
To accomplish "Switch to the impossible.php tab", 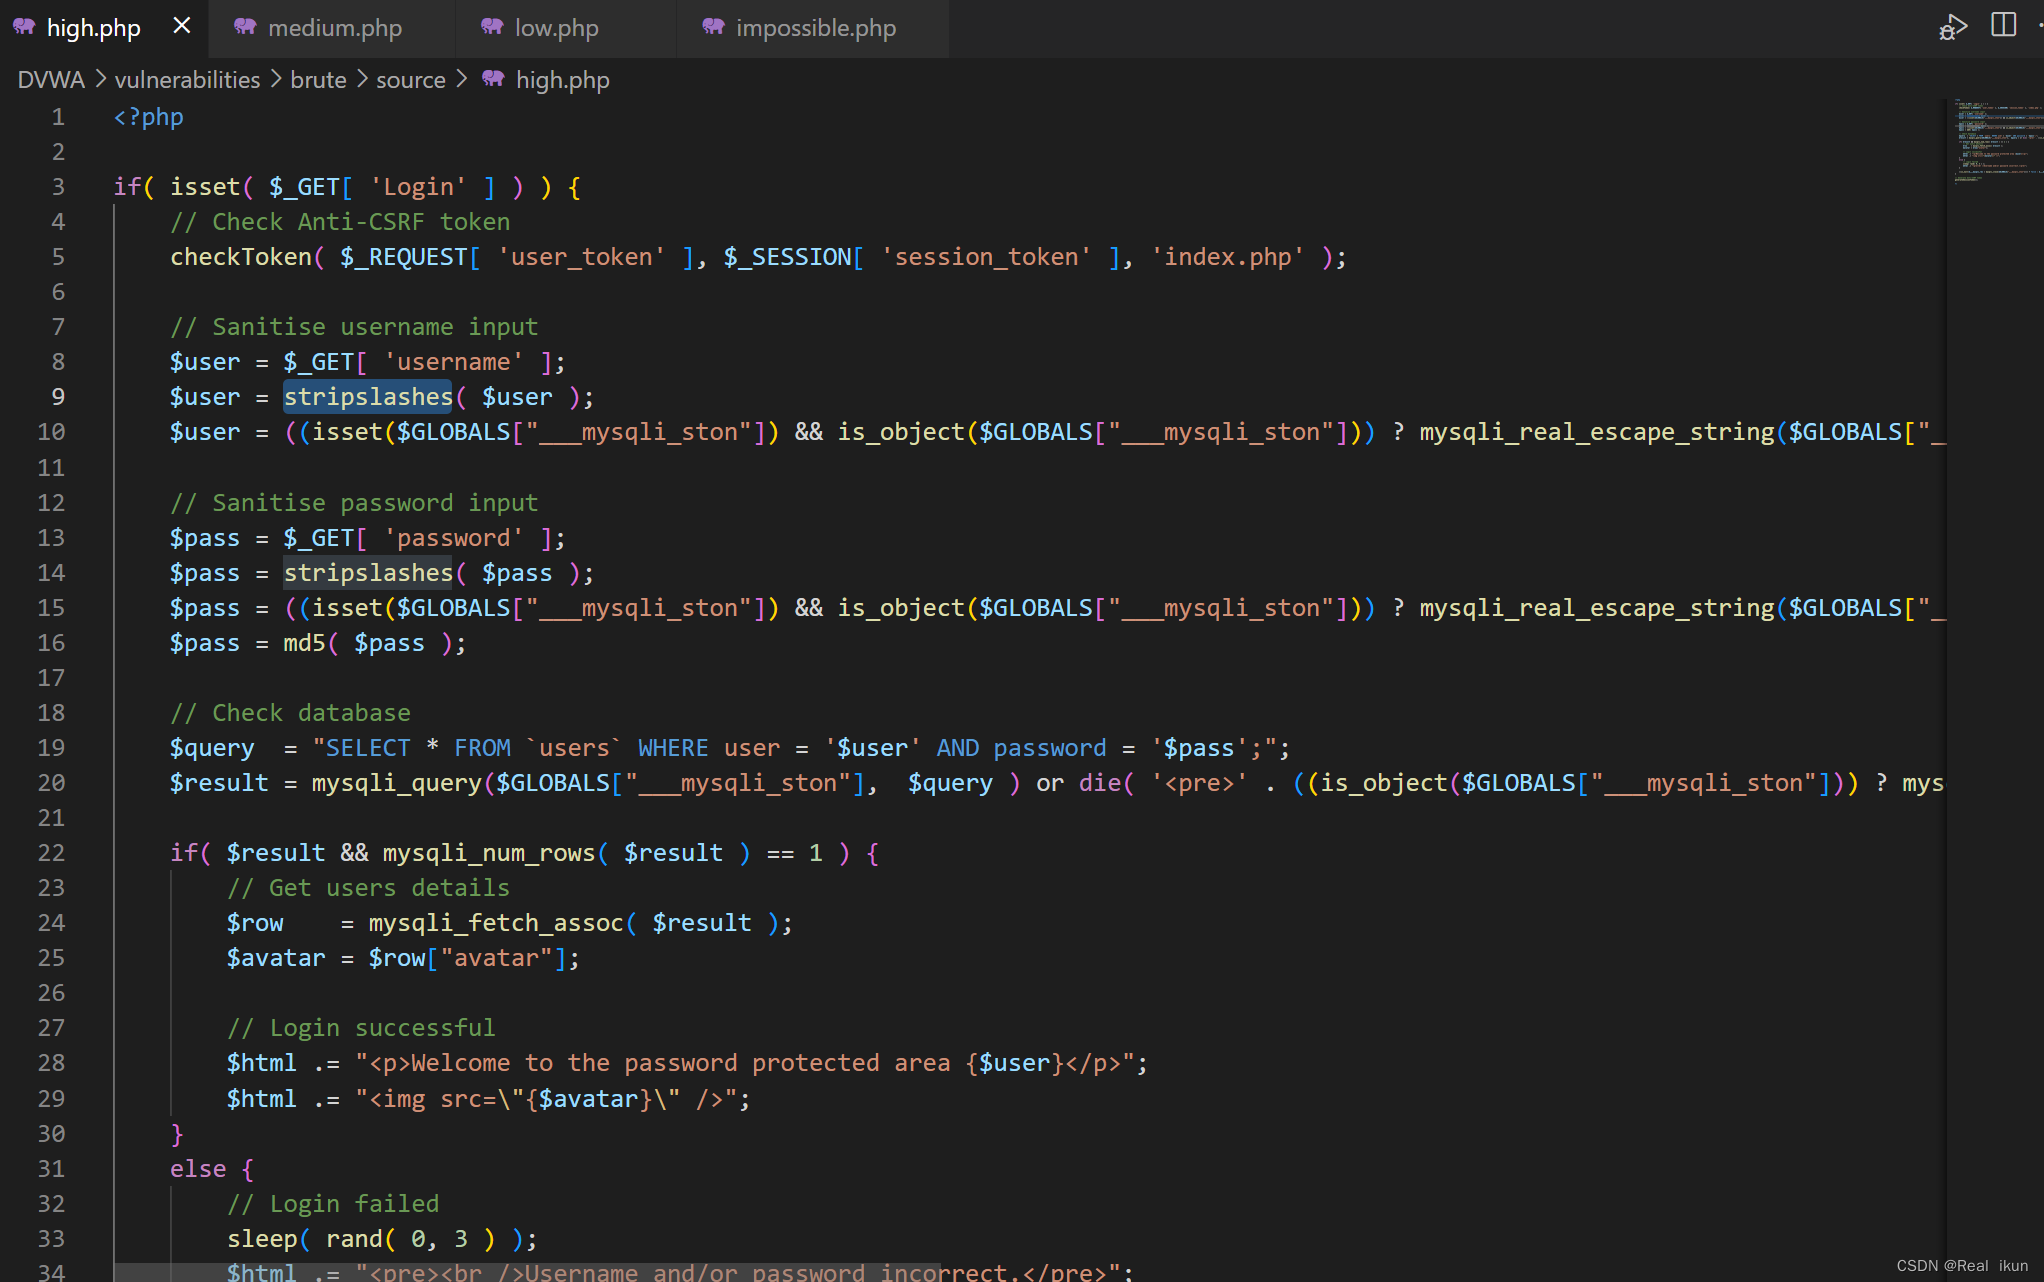I will coord(815,28).
